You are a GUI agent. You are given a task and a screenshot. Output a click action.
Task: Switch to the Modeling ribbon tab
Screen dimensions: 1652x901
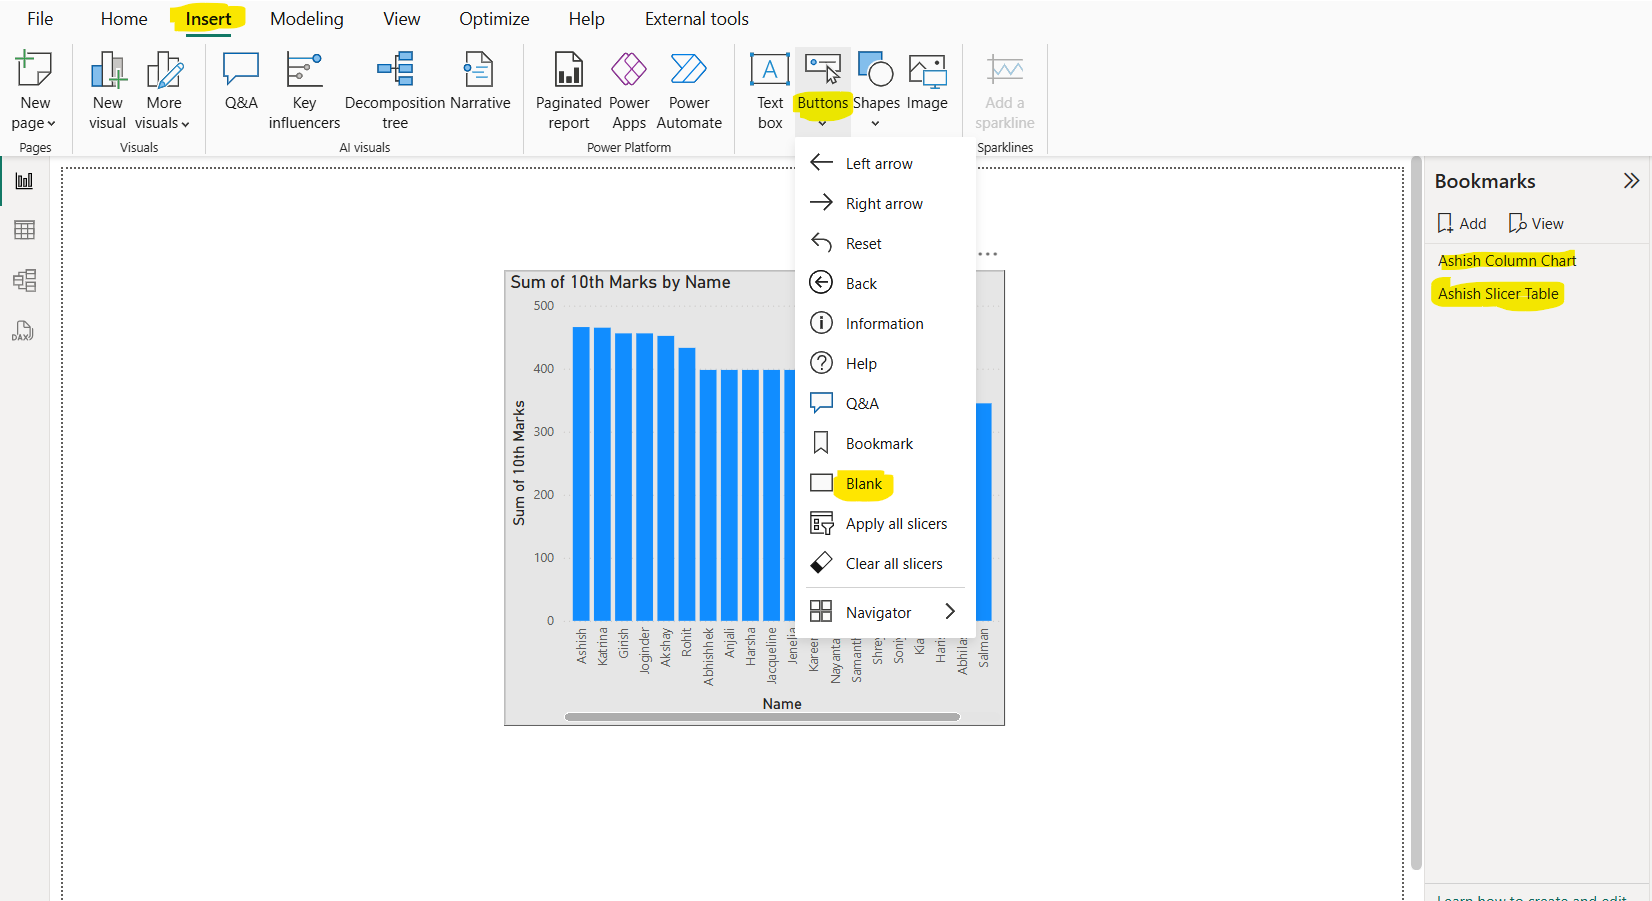[x=306, y=19]
